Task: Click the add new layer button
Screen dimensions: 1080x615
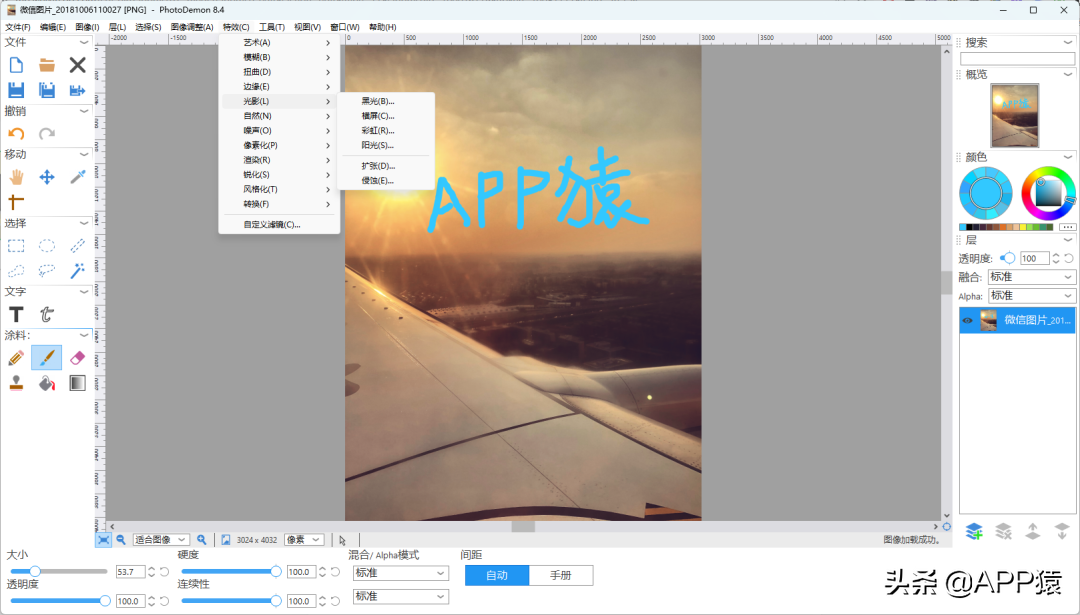Action: pos(973,531)
